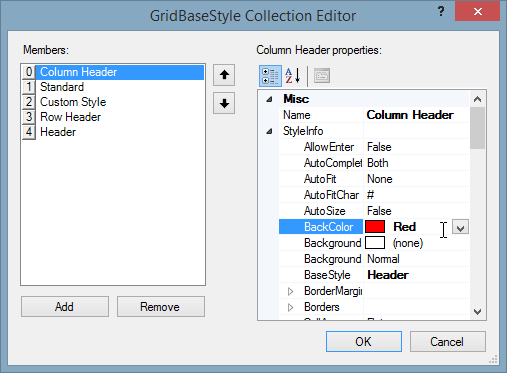Click AutoFit value None
The height and width of the screenshot is (373, 507).
click(x=380, y=179)
